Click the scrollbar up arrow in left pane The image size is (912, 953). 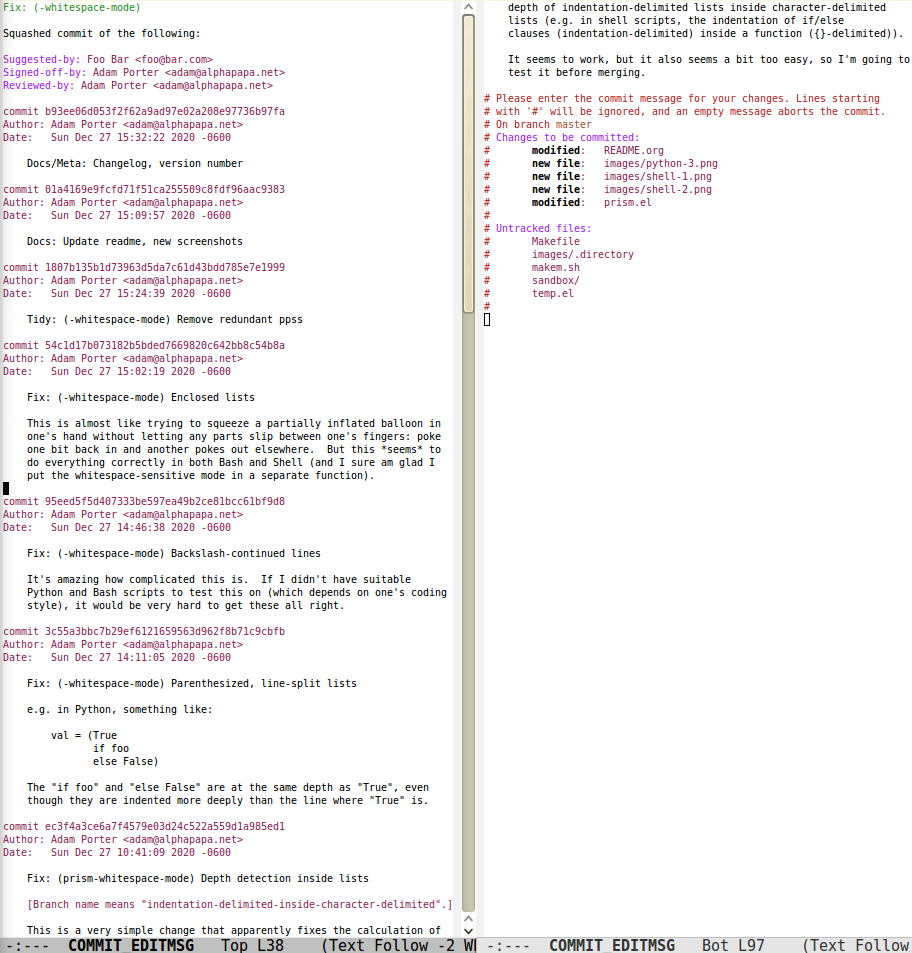click(468, 7)
